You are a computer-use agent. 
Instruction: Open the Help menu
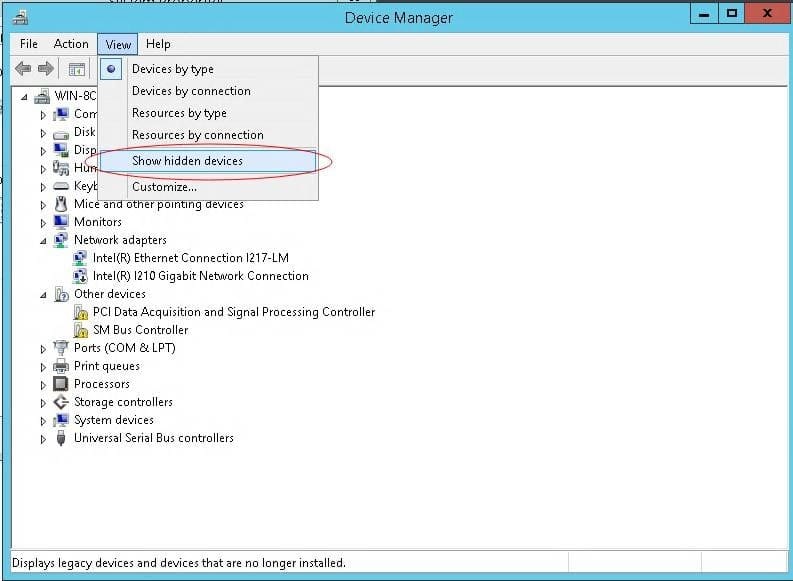pyautogui.click(x=158, y=44)
